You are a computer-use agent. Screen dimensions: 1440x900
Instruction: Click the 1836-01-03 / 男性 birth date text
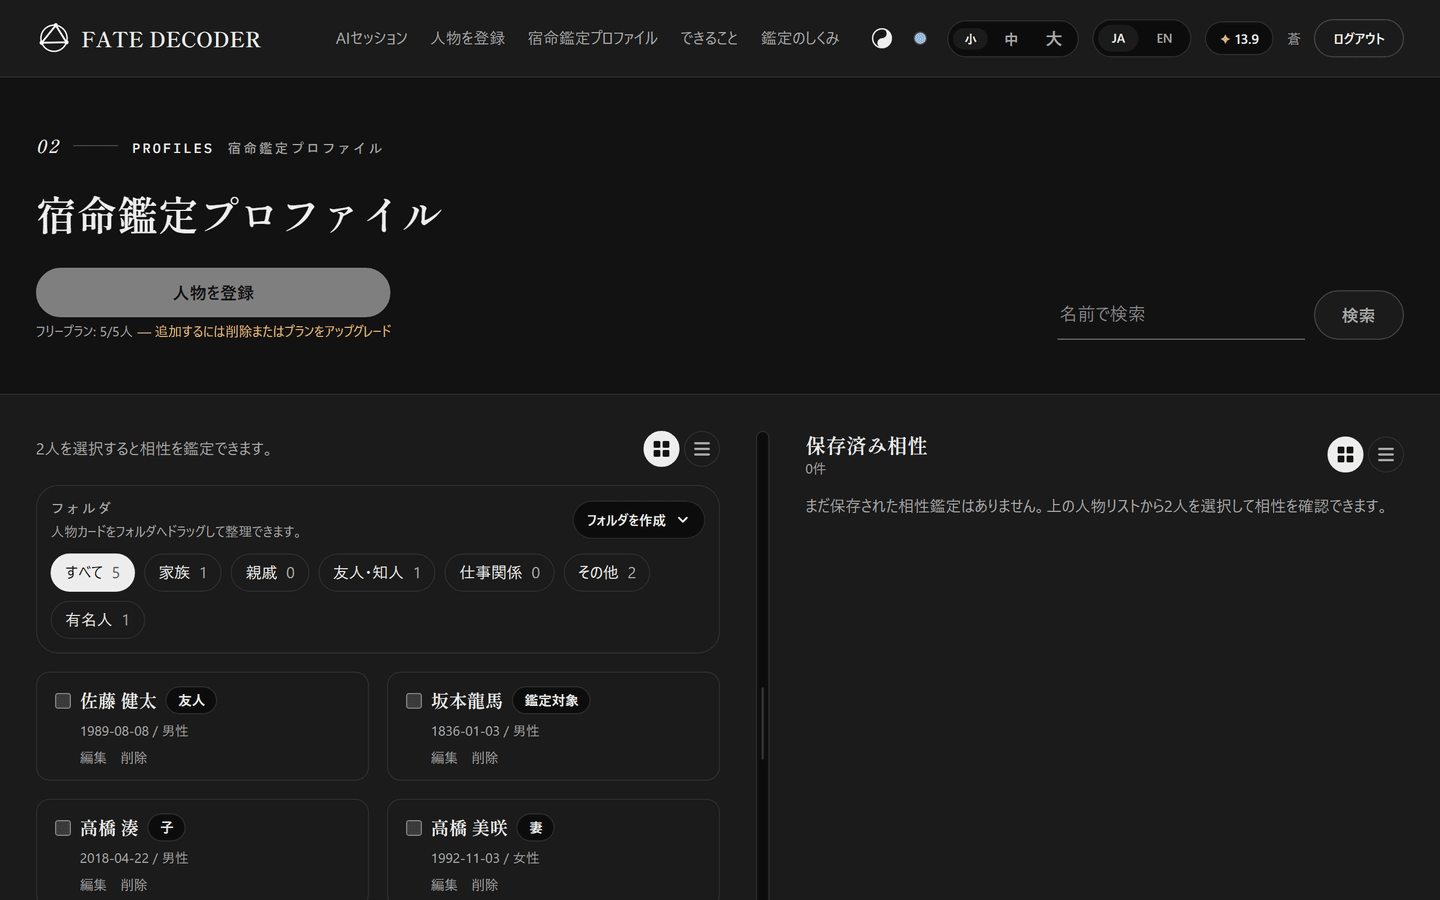pos(485,731)
